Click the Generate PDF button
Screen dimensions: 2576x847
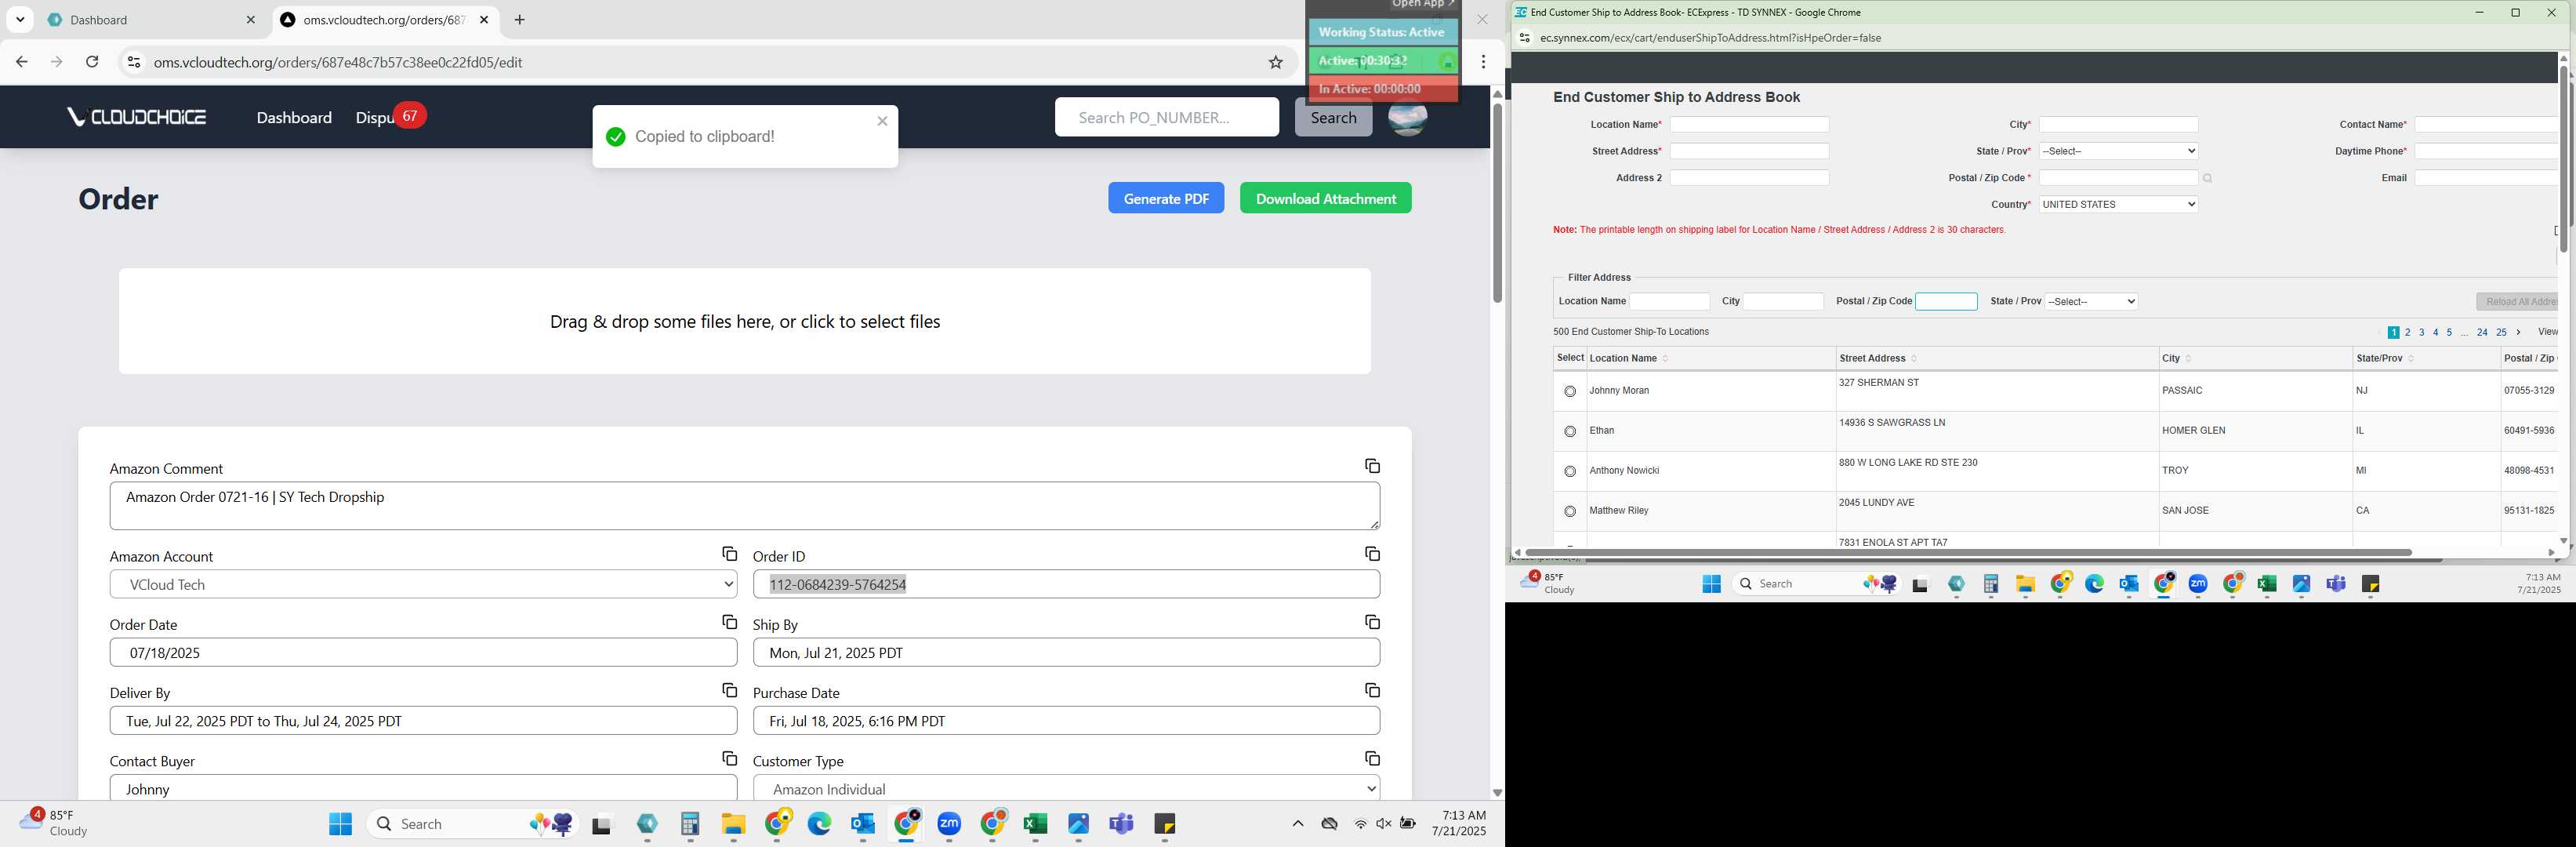pos(1166,198)
